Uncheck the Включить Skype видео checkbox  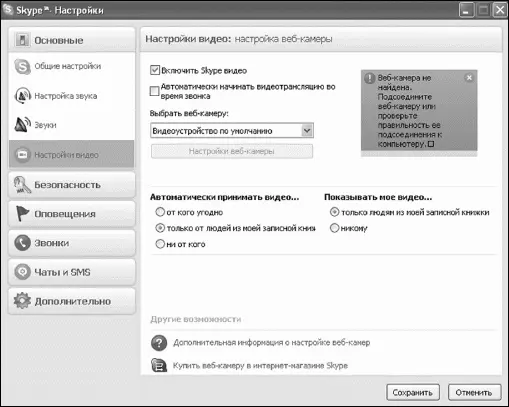(x=155, y=70)
